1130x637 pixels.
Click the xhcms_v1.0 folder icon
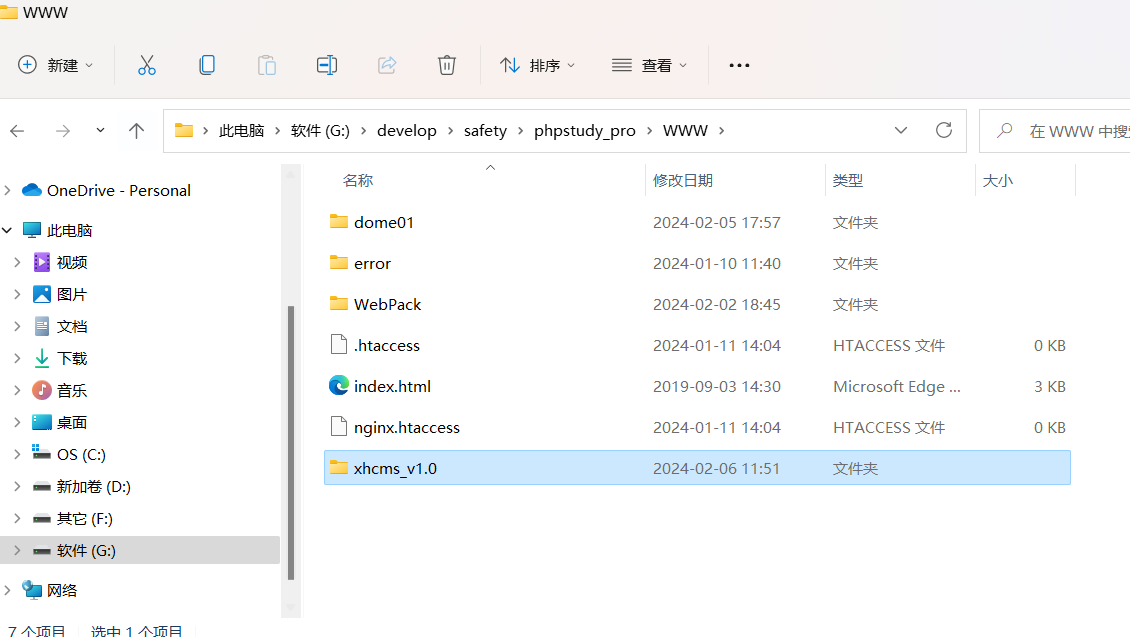339,468
